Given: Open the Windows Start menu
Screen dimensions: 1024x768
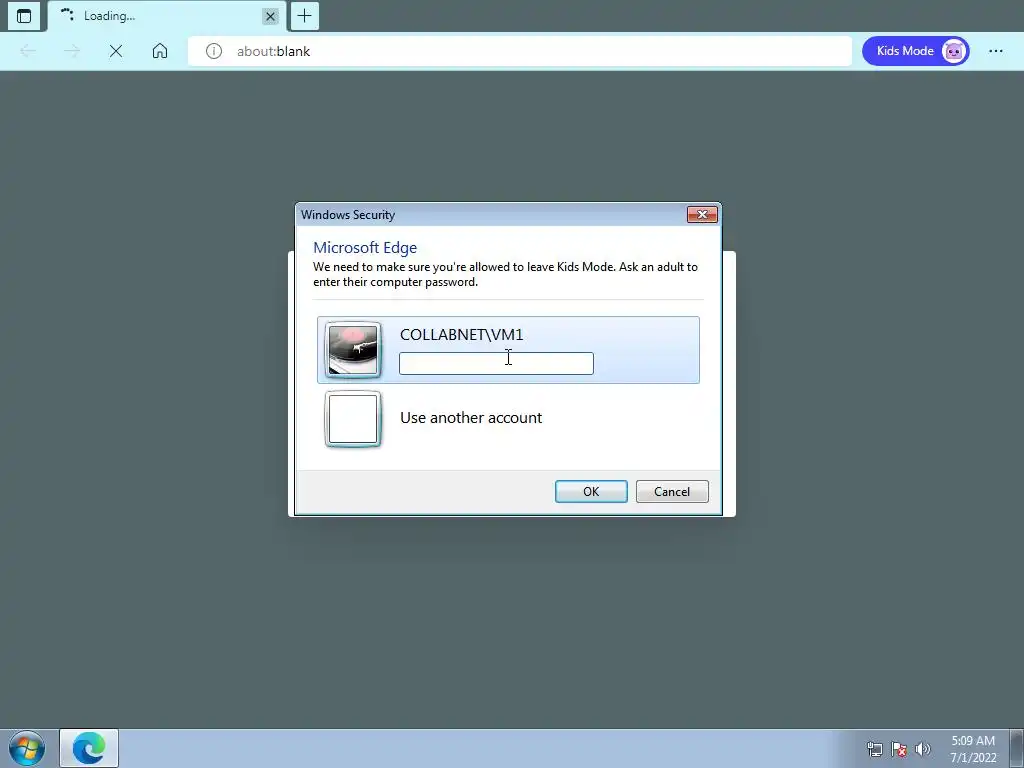Looking at the screenshot, I should 27,748.
